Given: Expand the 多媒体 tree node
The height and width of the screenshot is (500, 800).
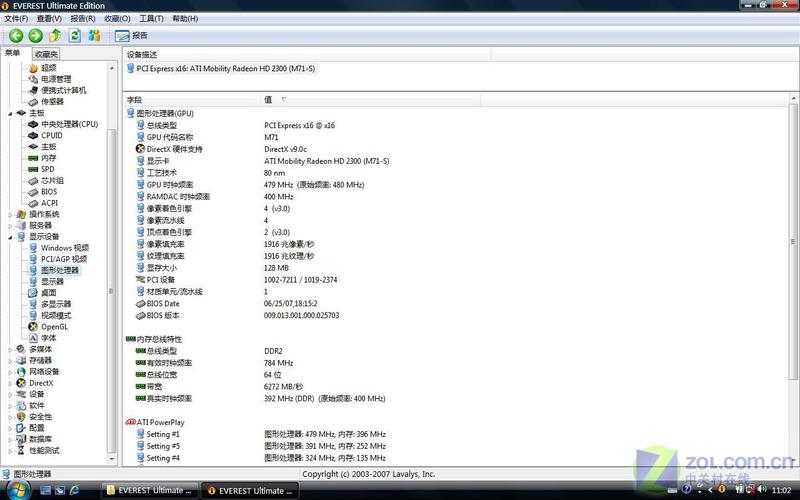Looking at the screenshot, I should 10,349.
